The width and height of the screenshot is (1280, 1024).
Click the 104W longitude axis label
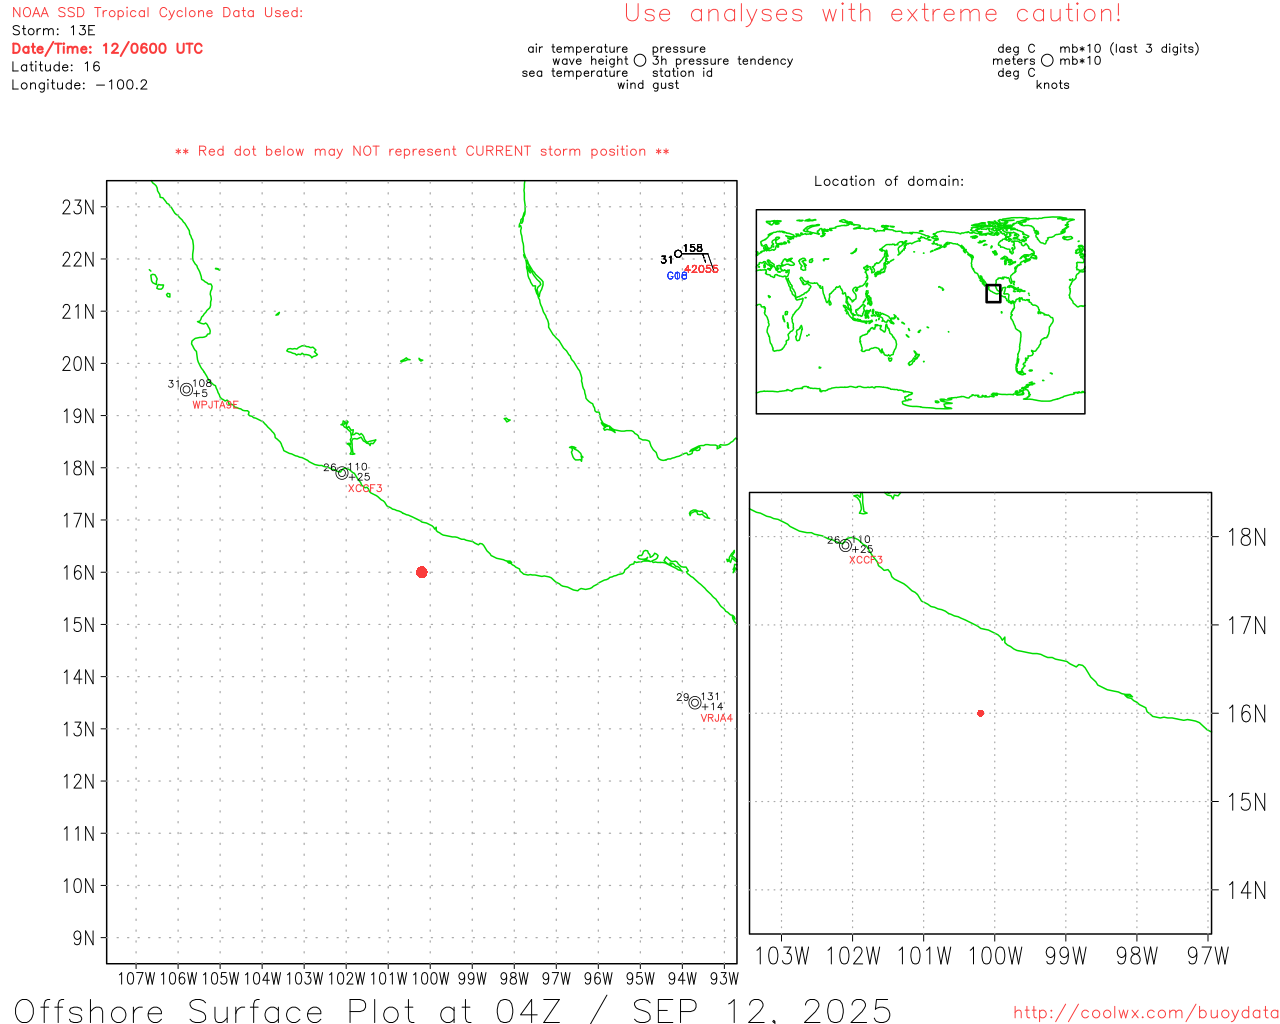point(262,979)
